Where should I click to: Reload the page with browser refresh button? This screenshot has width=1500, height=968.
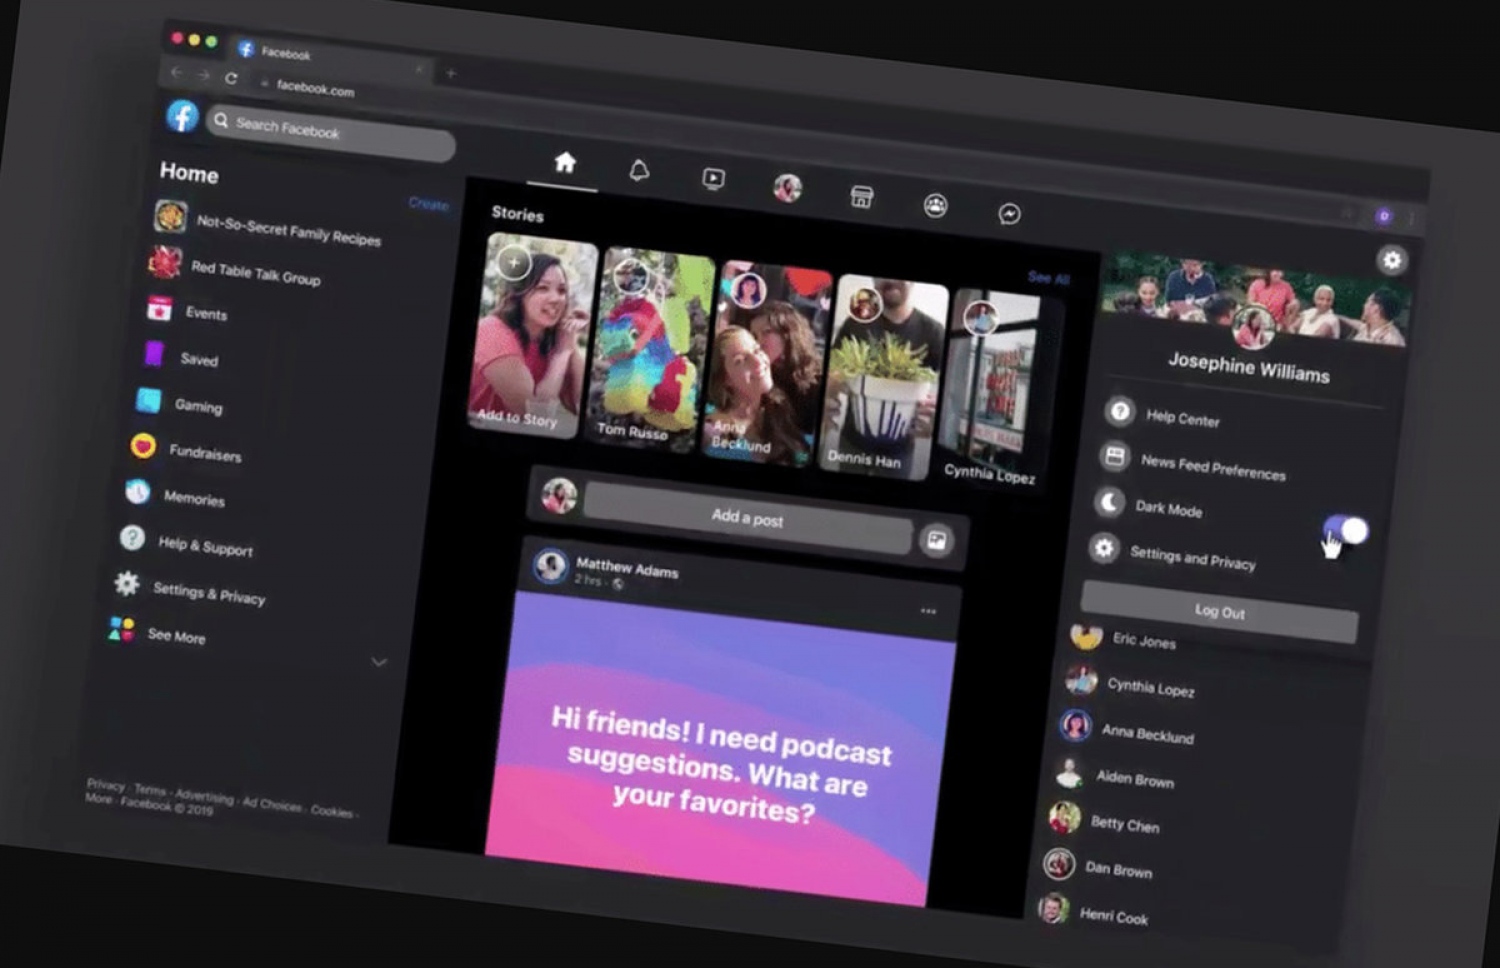coord(231,78)
